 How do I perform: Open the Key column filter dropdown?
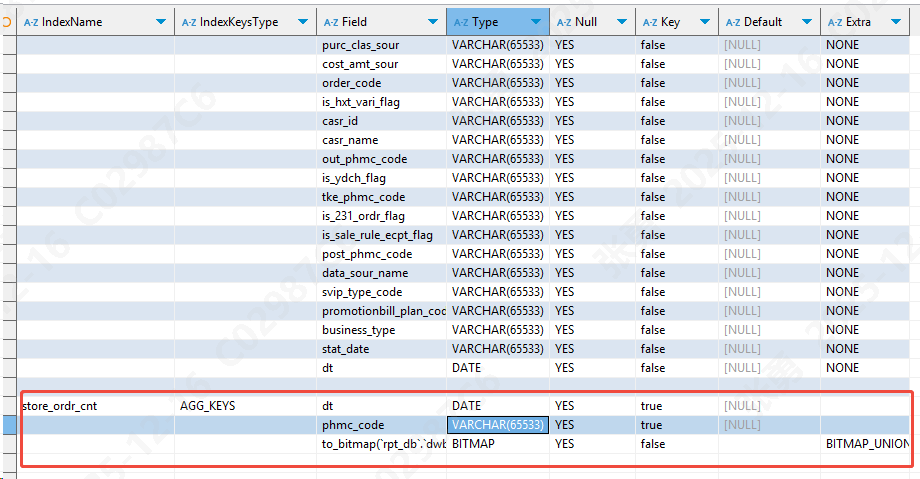(705, 22)
